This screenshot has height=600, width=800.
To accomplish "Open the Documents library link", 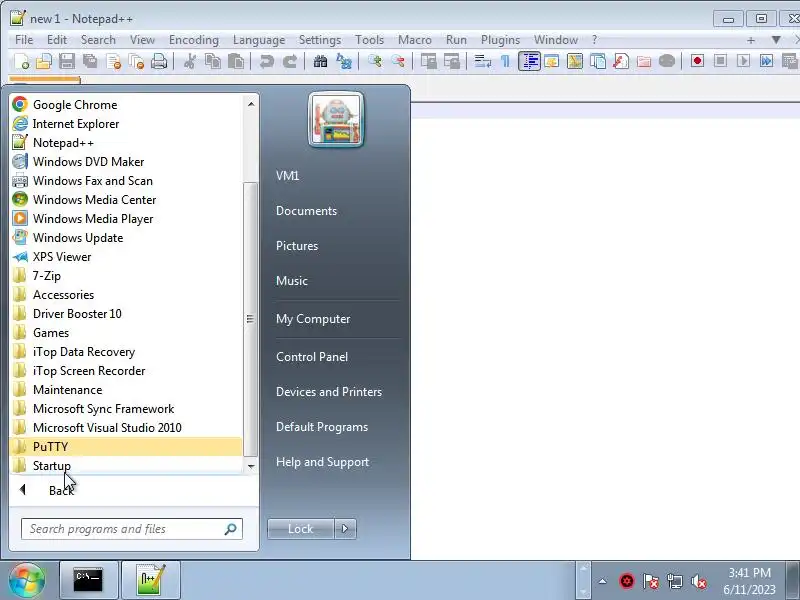I will point(306,211).
